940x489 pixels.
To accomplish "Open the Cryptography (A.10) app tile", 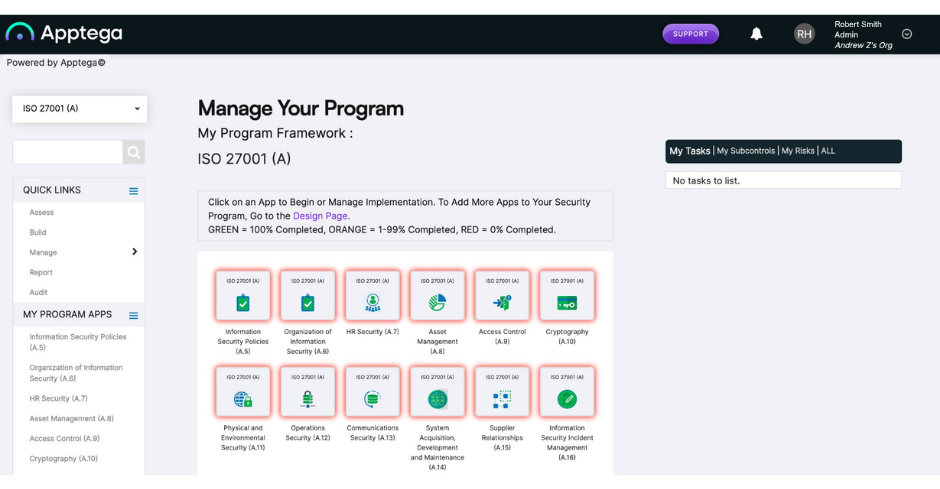I will pos(567,295).
